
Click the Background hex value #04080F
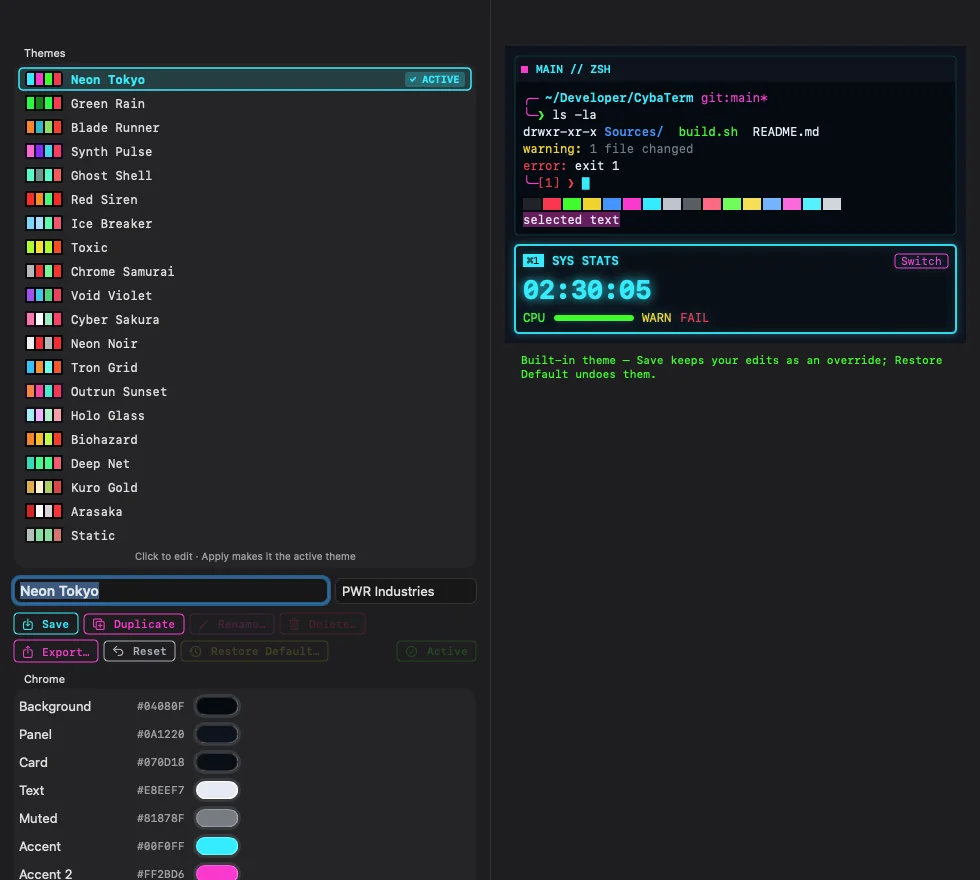161,706
